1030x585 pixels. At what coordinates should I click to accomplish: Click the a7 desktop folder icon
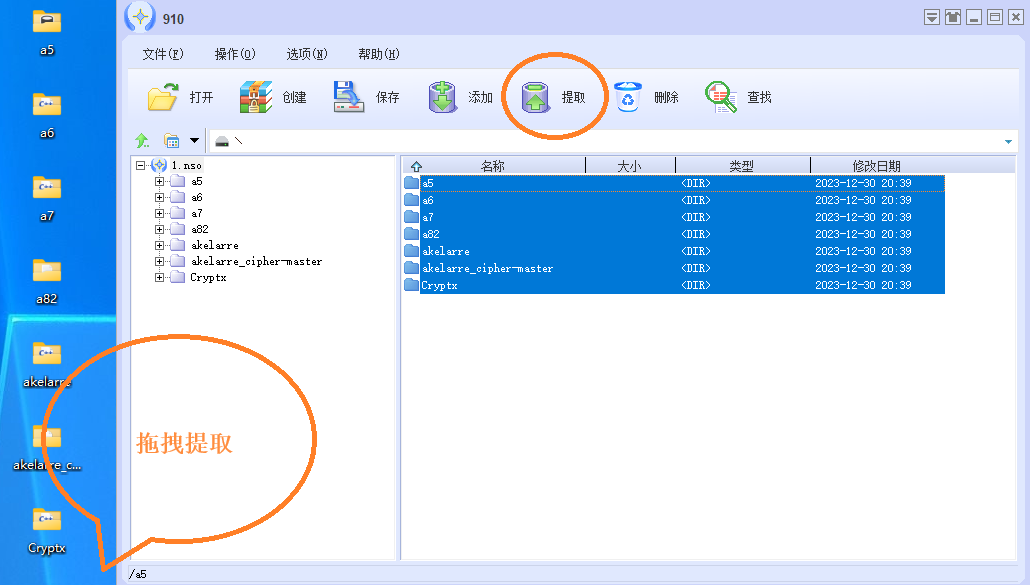[x=47, y=188]
